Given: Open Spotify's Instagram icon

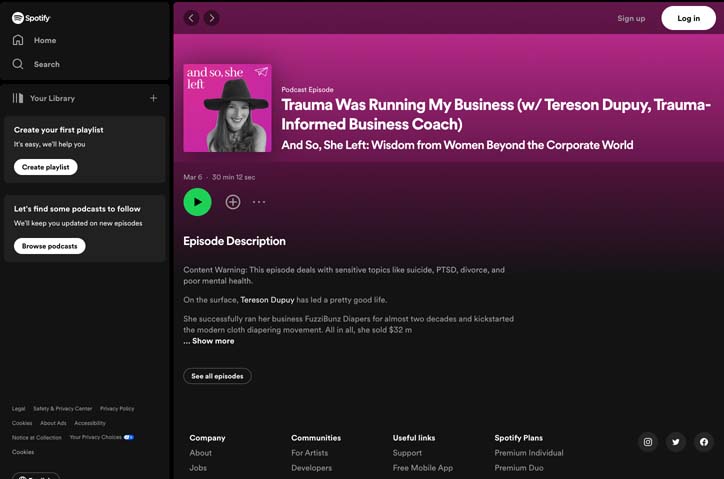Looking at the screenshot, I should [x=648, y=442].
